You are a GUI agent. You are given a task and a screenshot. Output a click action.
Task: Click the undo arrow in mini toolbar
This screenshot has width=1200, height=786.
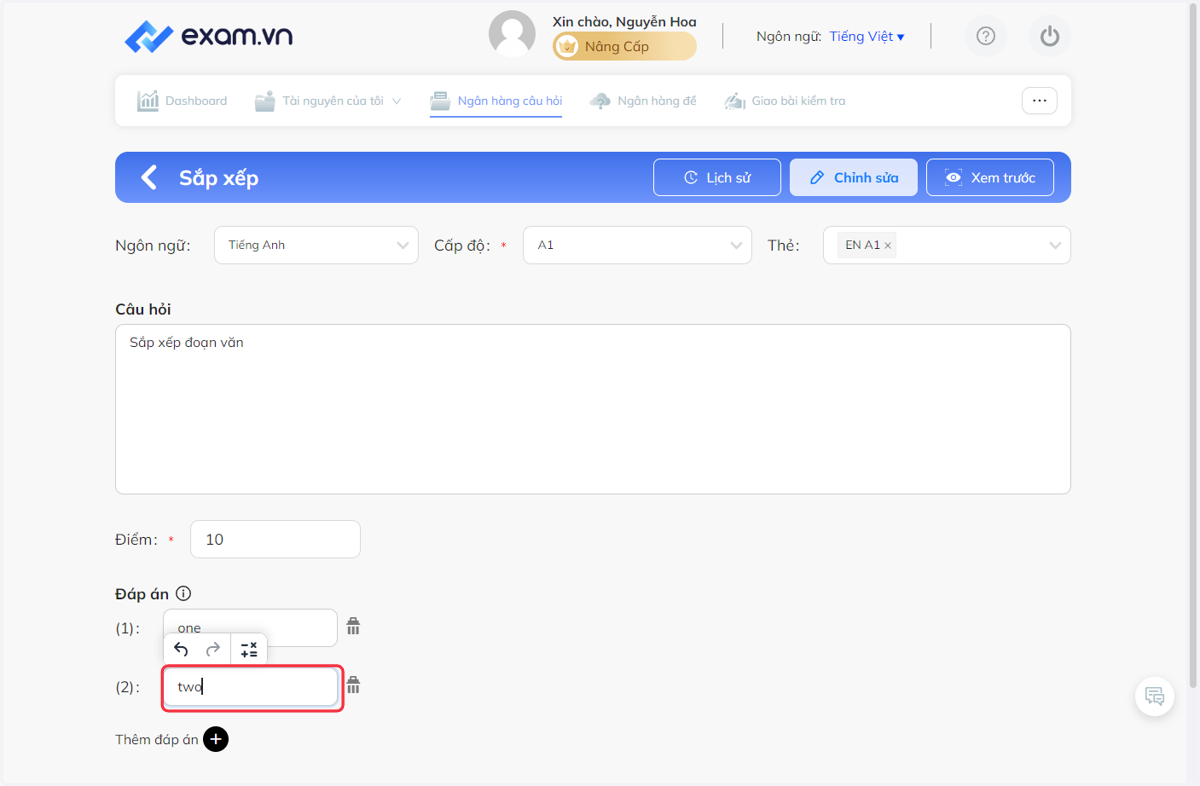pos(181,650)
